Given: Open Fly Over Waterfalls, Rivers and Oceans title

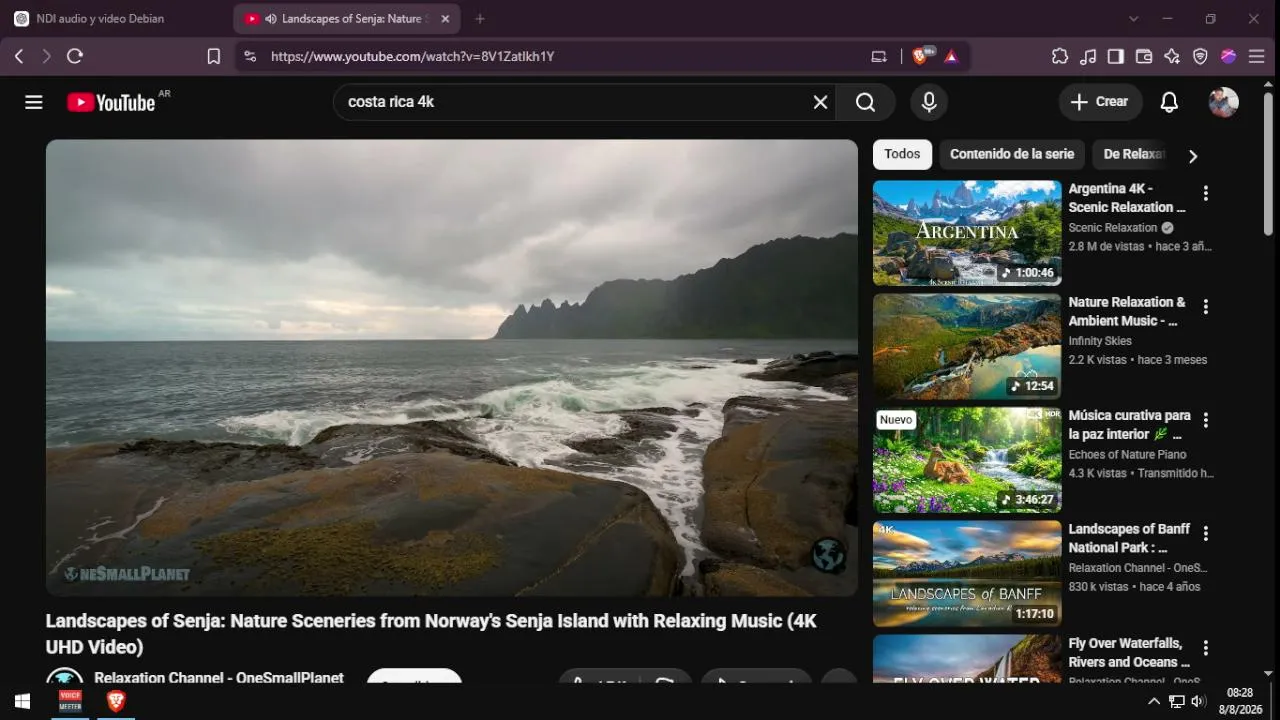Looking at the screenshot, I should coord(1129,652).
